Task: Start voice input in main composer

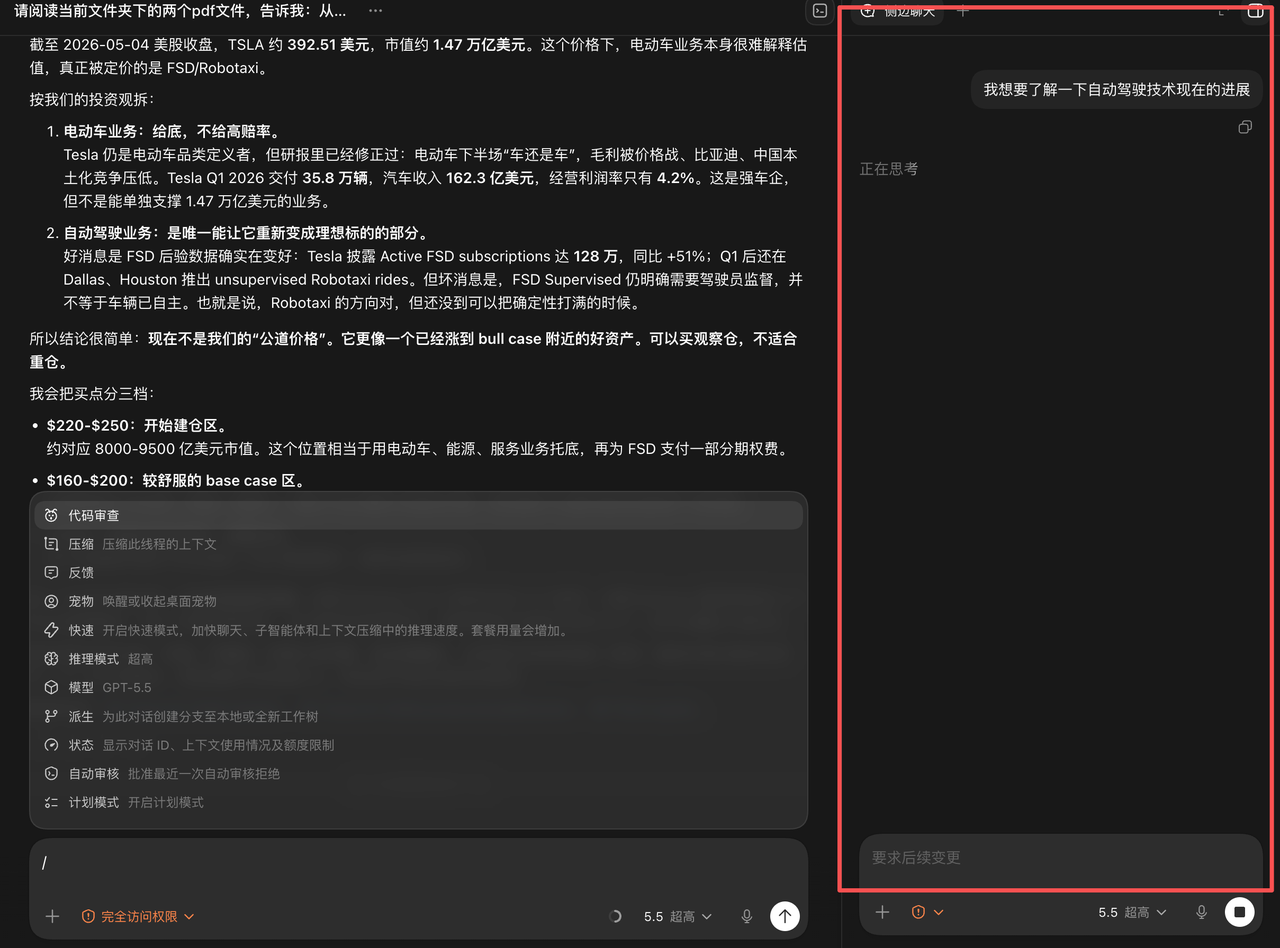Action: pos(746,916)
